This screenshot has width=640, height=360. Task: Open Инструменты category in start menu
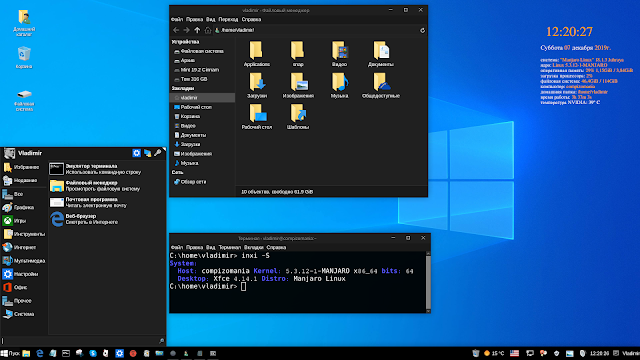24,234
